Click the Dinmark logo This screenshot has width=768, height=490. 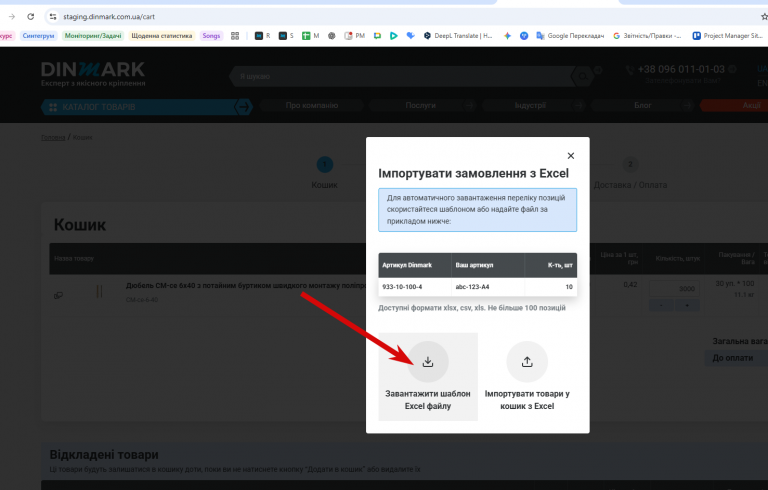[x=93, y=74]
